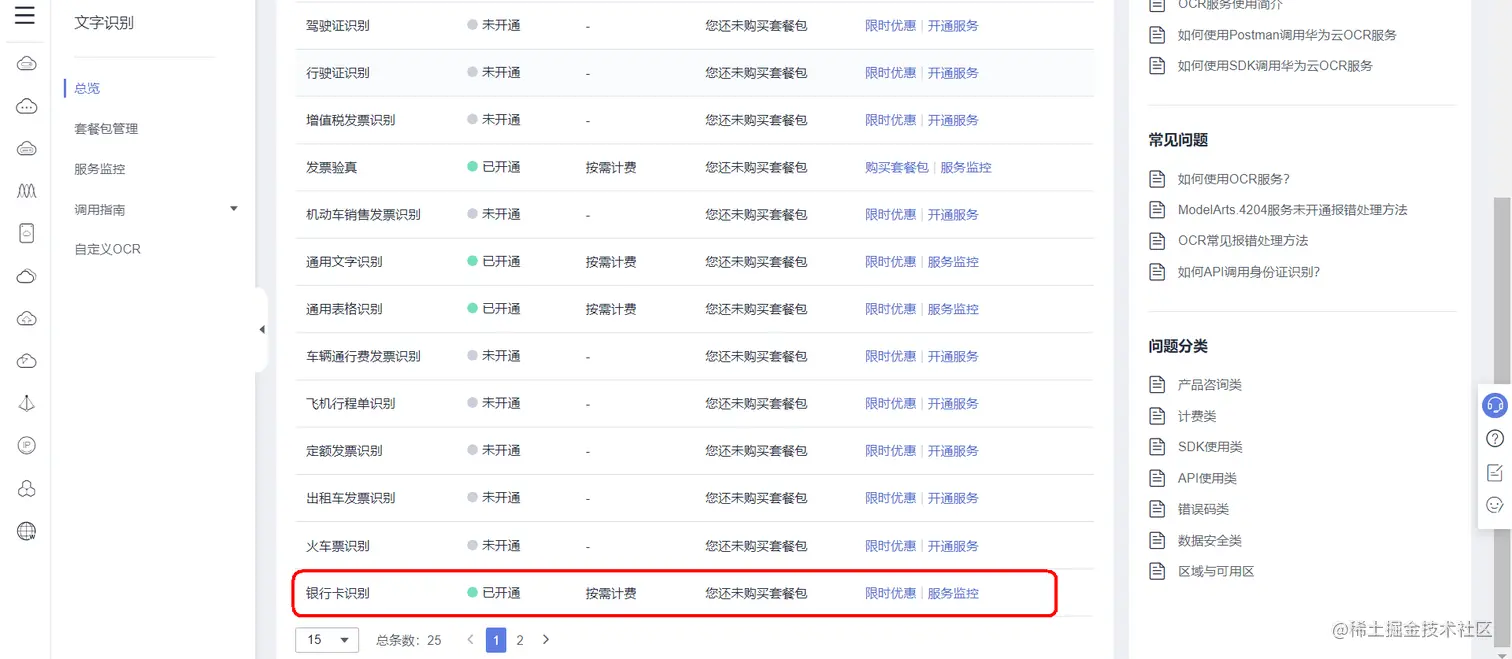
Task: Click the cloud with upload arrow icon
Action: tap(27, 319)
